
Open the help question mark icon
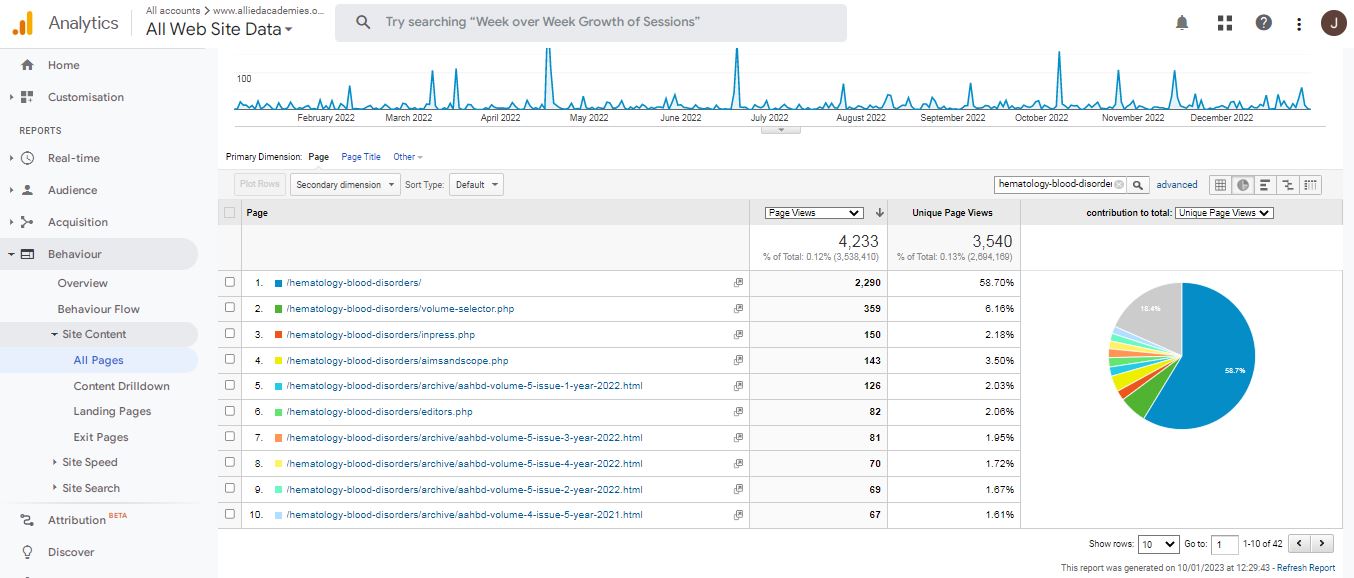(x=1264, y=23)
